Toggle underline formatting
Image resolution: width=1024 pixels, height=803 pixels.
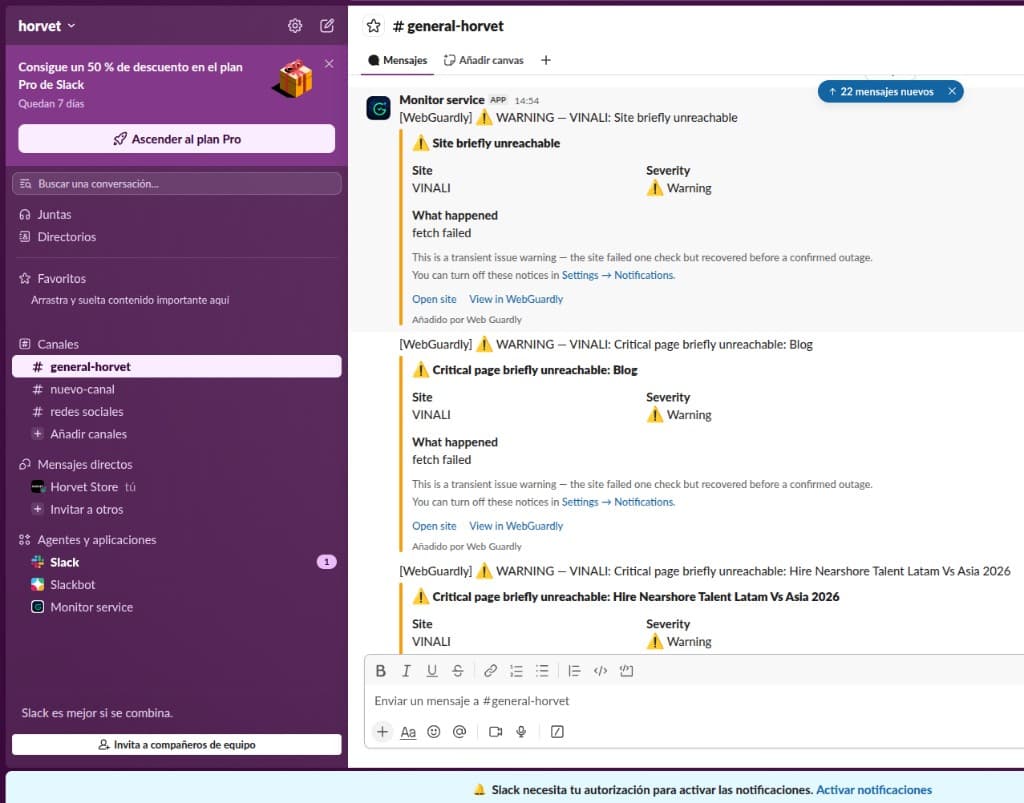pyautogui.click(x=432, y=670)
